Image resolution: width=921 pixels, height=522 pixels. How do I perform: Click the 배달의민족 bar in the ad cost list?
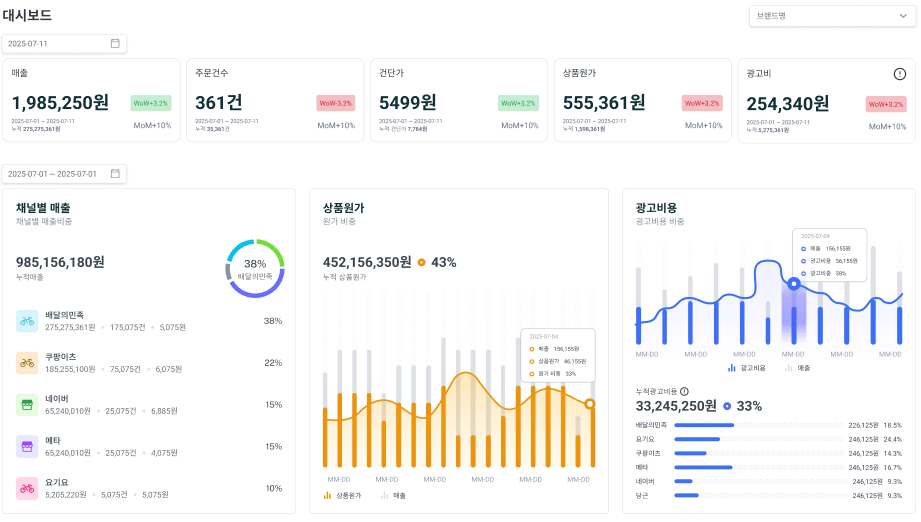tap(704, 425)
